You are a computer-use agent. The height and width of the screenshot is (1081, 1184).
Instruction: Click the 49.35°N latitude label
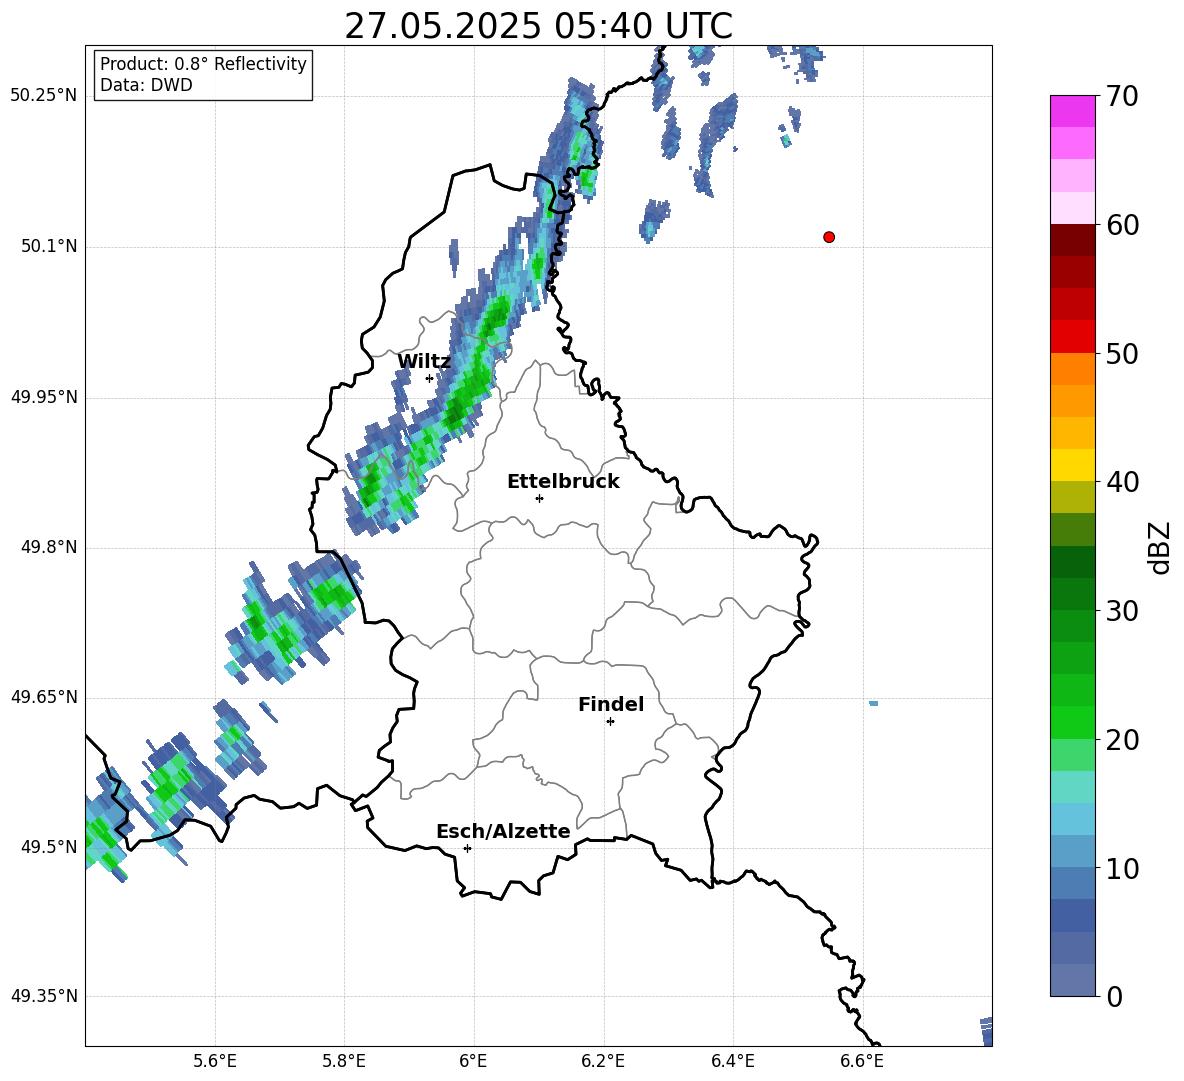point(44,996)
